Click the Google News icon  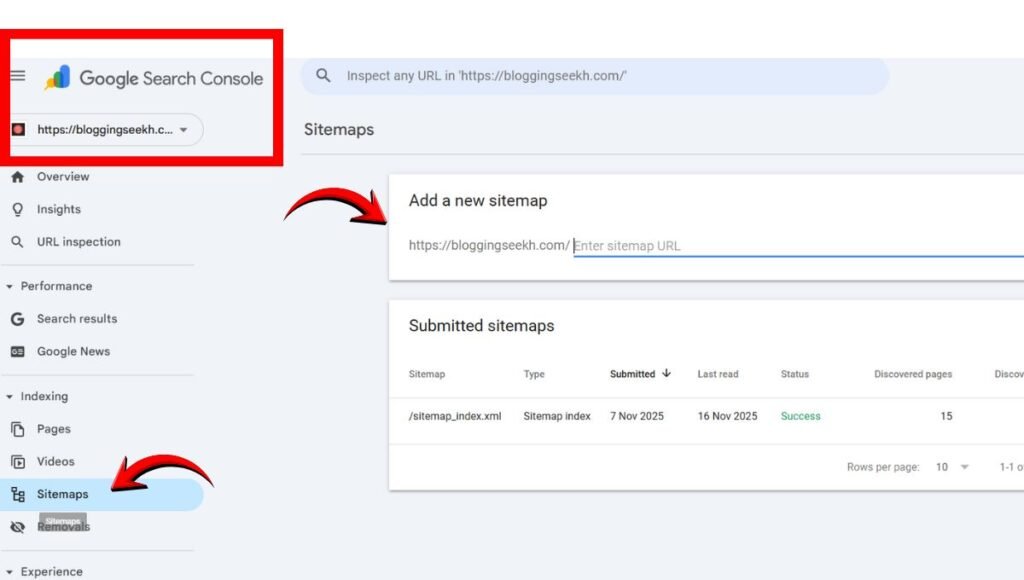pyautogui.click(x=17, y=352)
